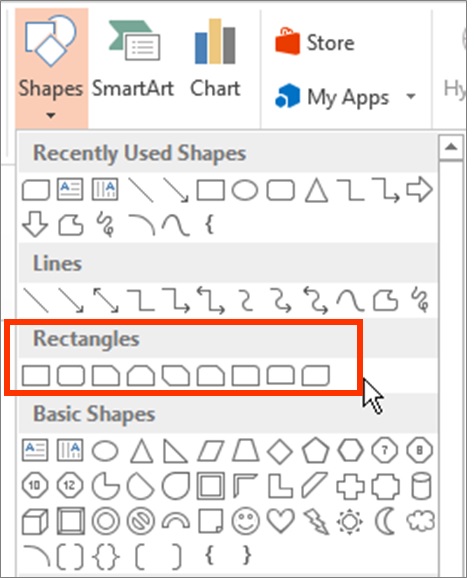Open the SmartArt gallery

(133, 59)
